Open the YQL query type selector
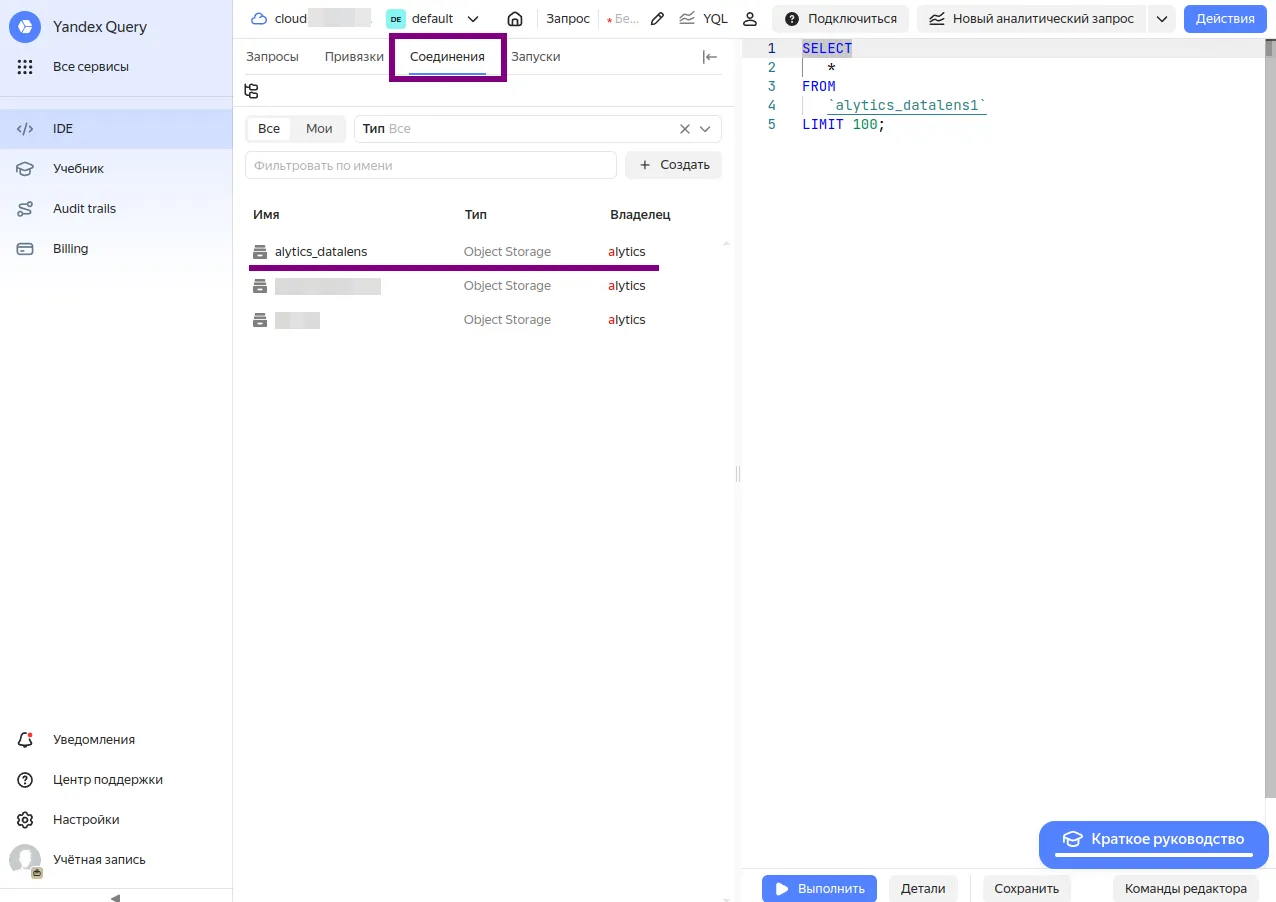 [x=703, y=19]
